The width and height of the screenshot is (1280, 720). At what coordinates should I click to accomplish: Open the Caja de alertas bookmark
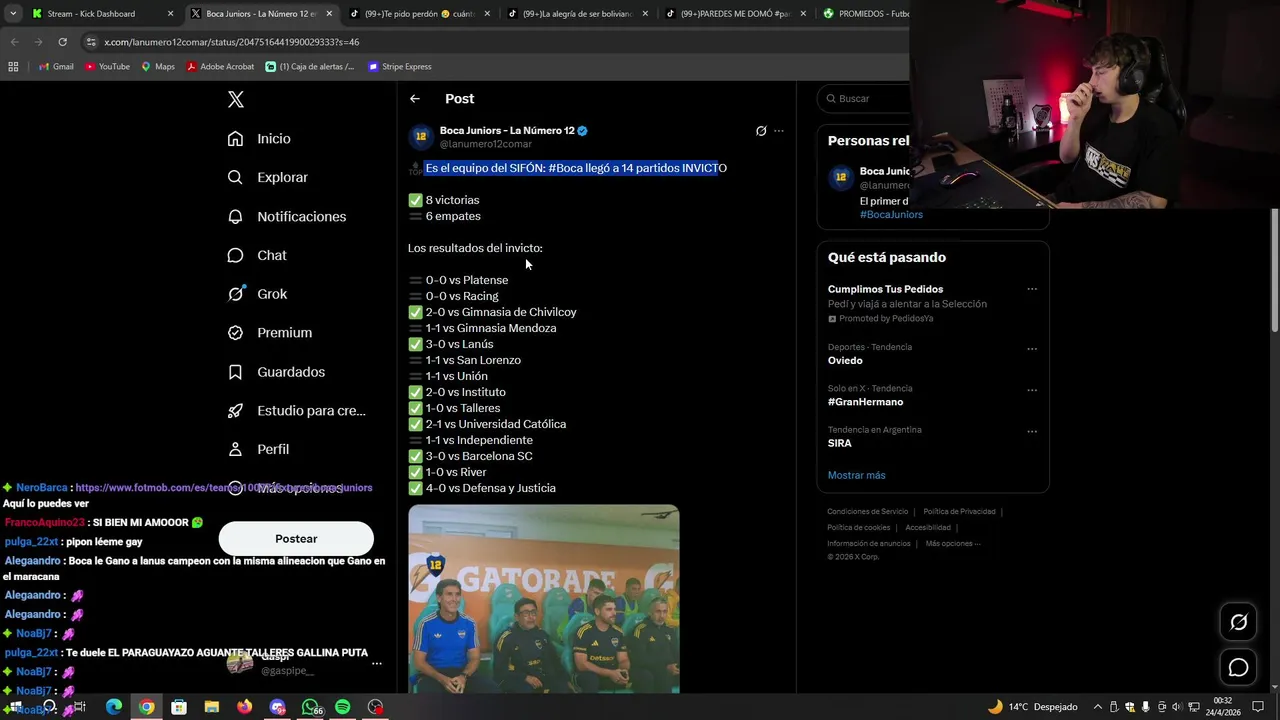[310, 67]
